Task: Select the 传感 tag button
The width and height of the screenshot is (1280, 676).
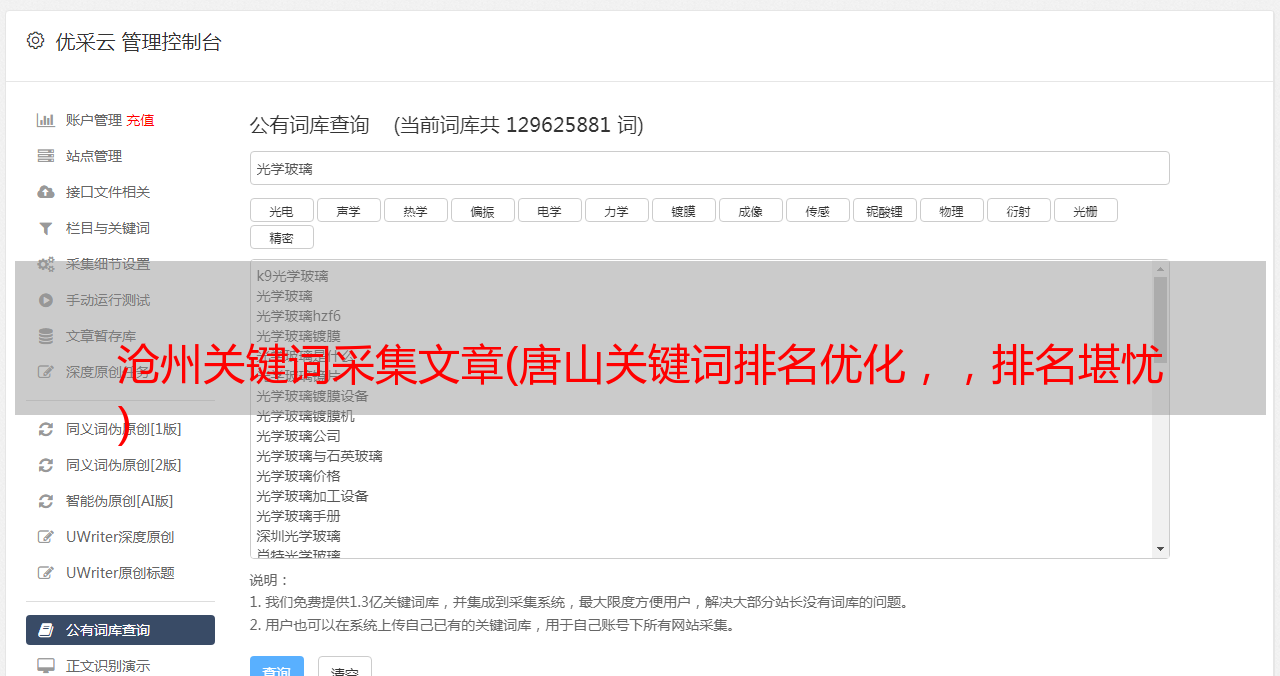Action: point(817,210)
